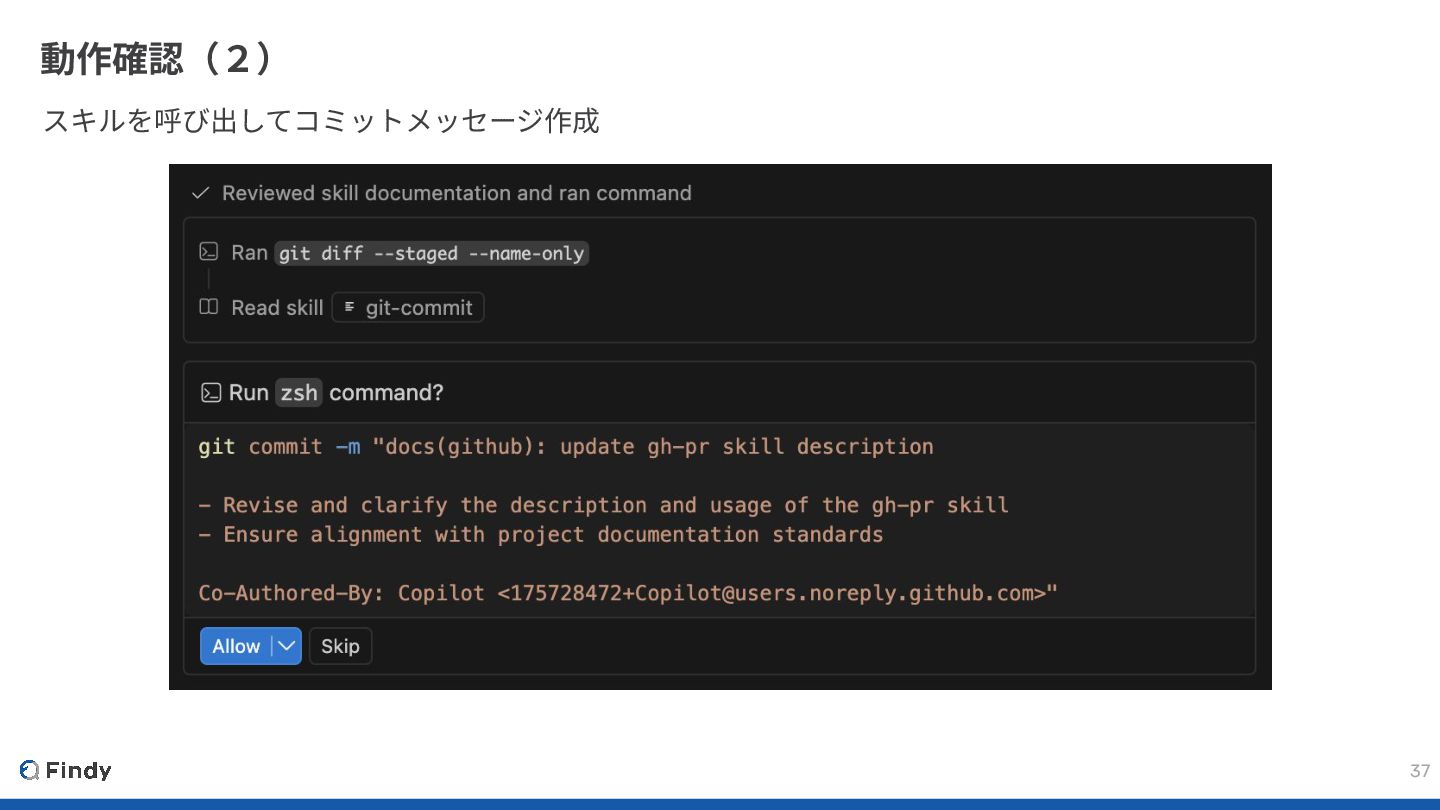Click the Co-Authored-By Copilot line

click(627, 593)
